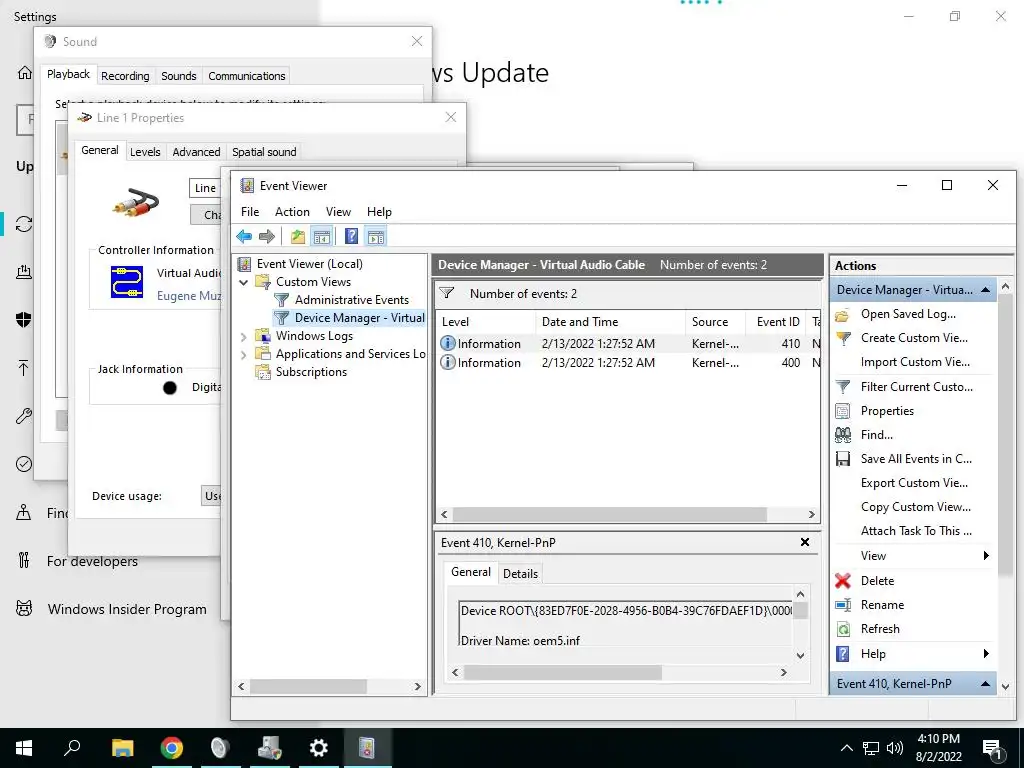The image size is (1024, 768).
Task: Open the View menu in Event Viewer
Action: [x=338, y=212]
